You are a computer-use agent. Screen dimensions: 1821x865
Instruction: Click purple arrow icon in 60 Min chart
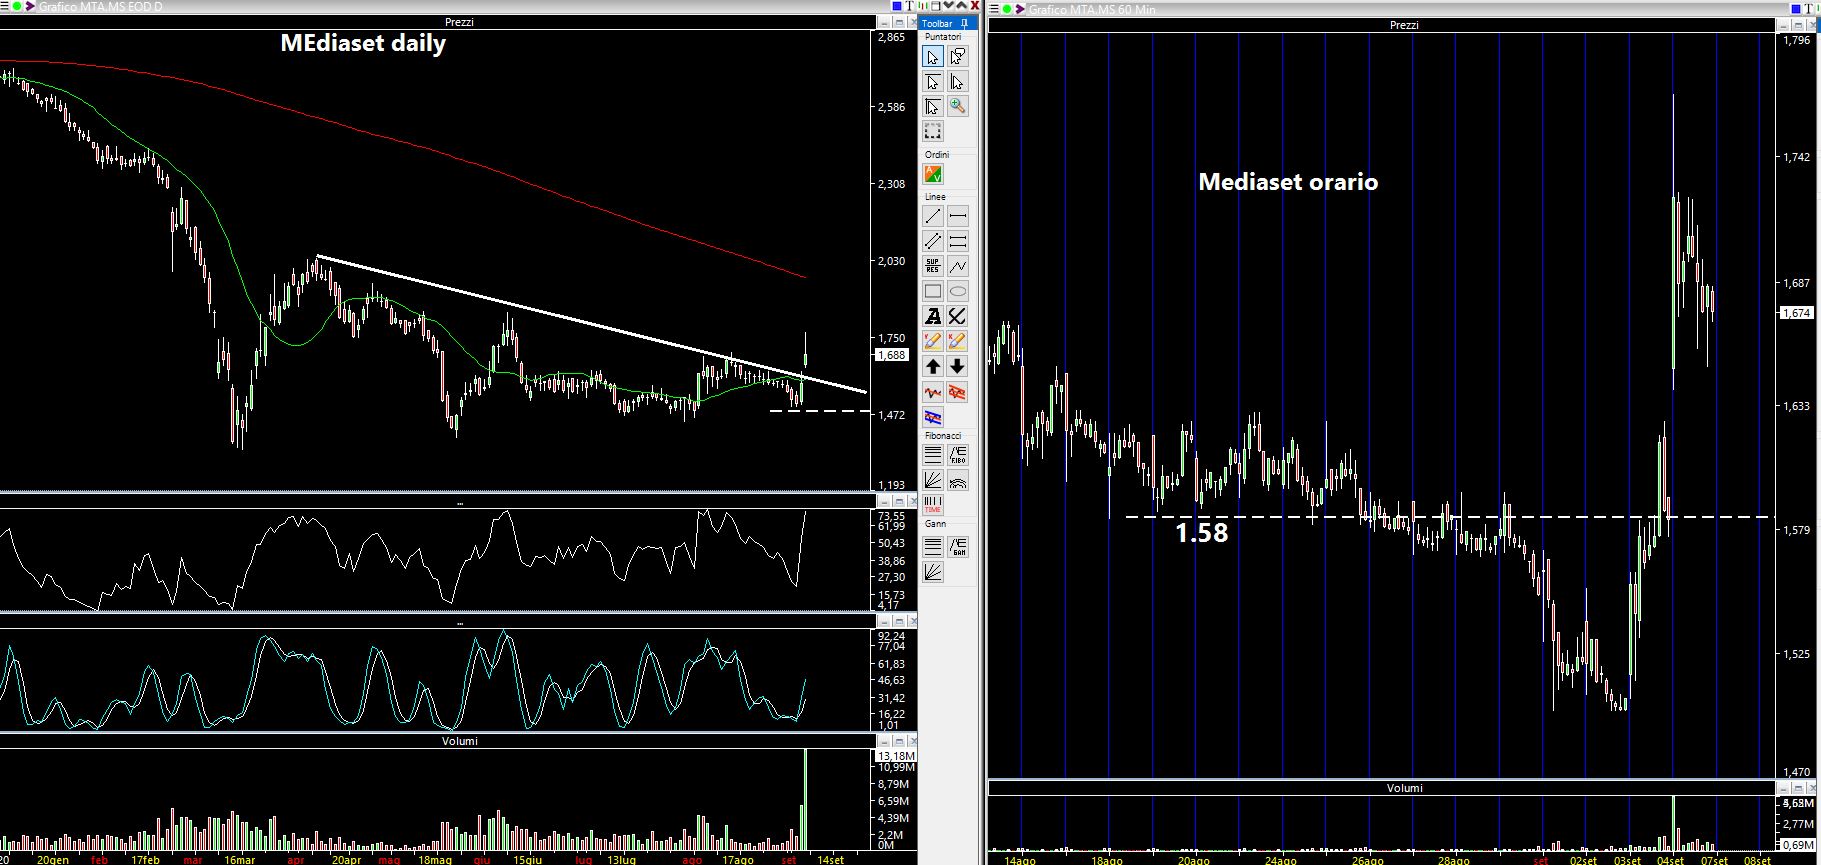point(1021,9)
